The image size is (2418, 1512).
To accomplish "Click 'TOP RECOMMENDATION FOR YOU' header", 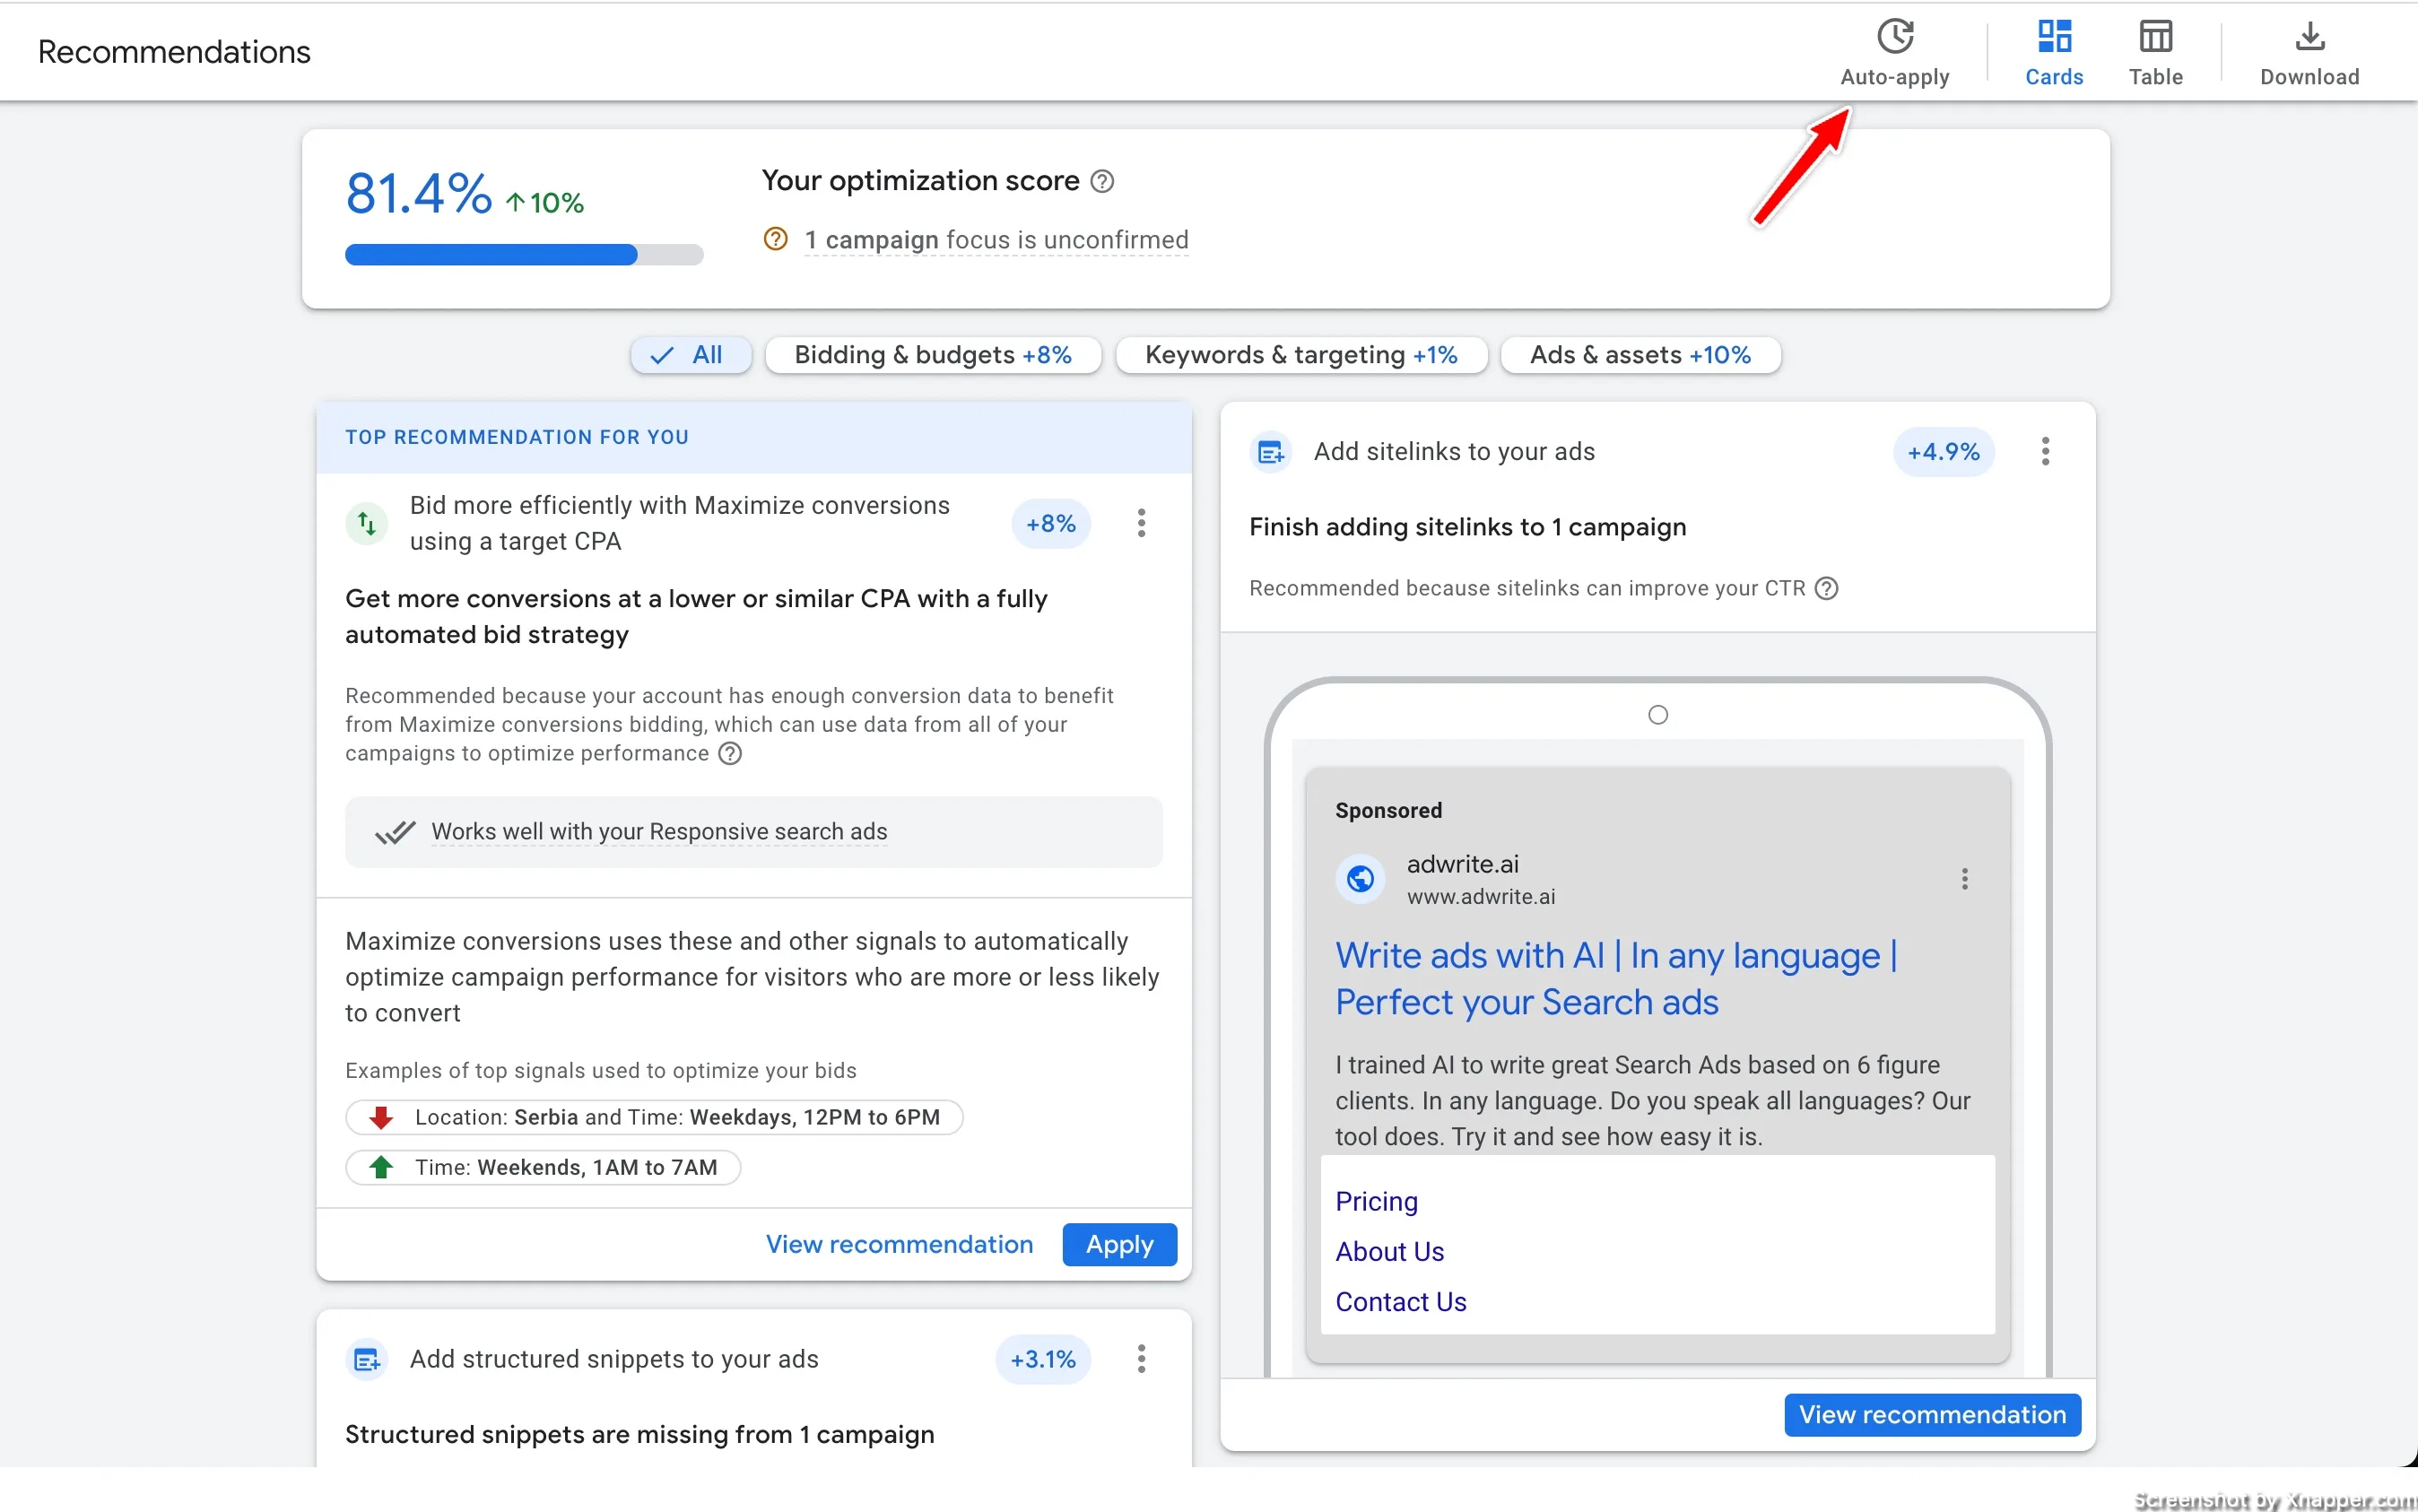I will point(517,437).
